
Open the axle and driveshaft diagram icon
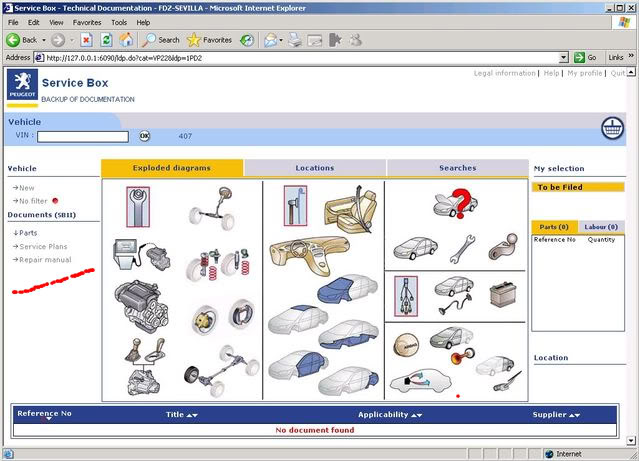pos(221,371)
